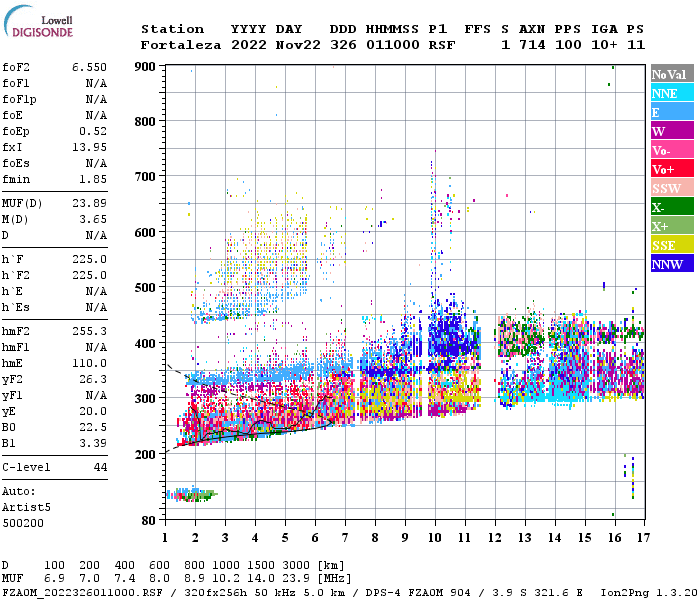Click the Ion2Png 1.3.20 version text

[649, 593]
